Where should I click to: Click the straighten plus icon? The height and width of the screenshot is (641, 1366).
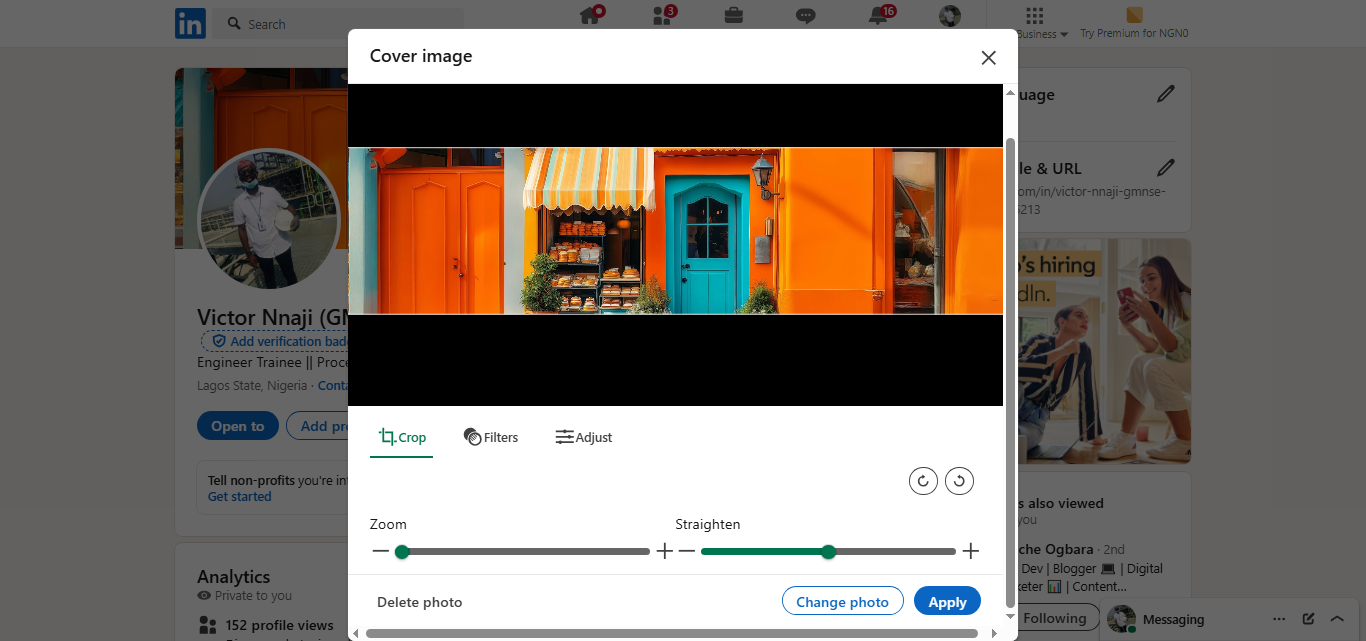tap(970, 551)
